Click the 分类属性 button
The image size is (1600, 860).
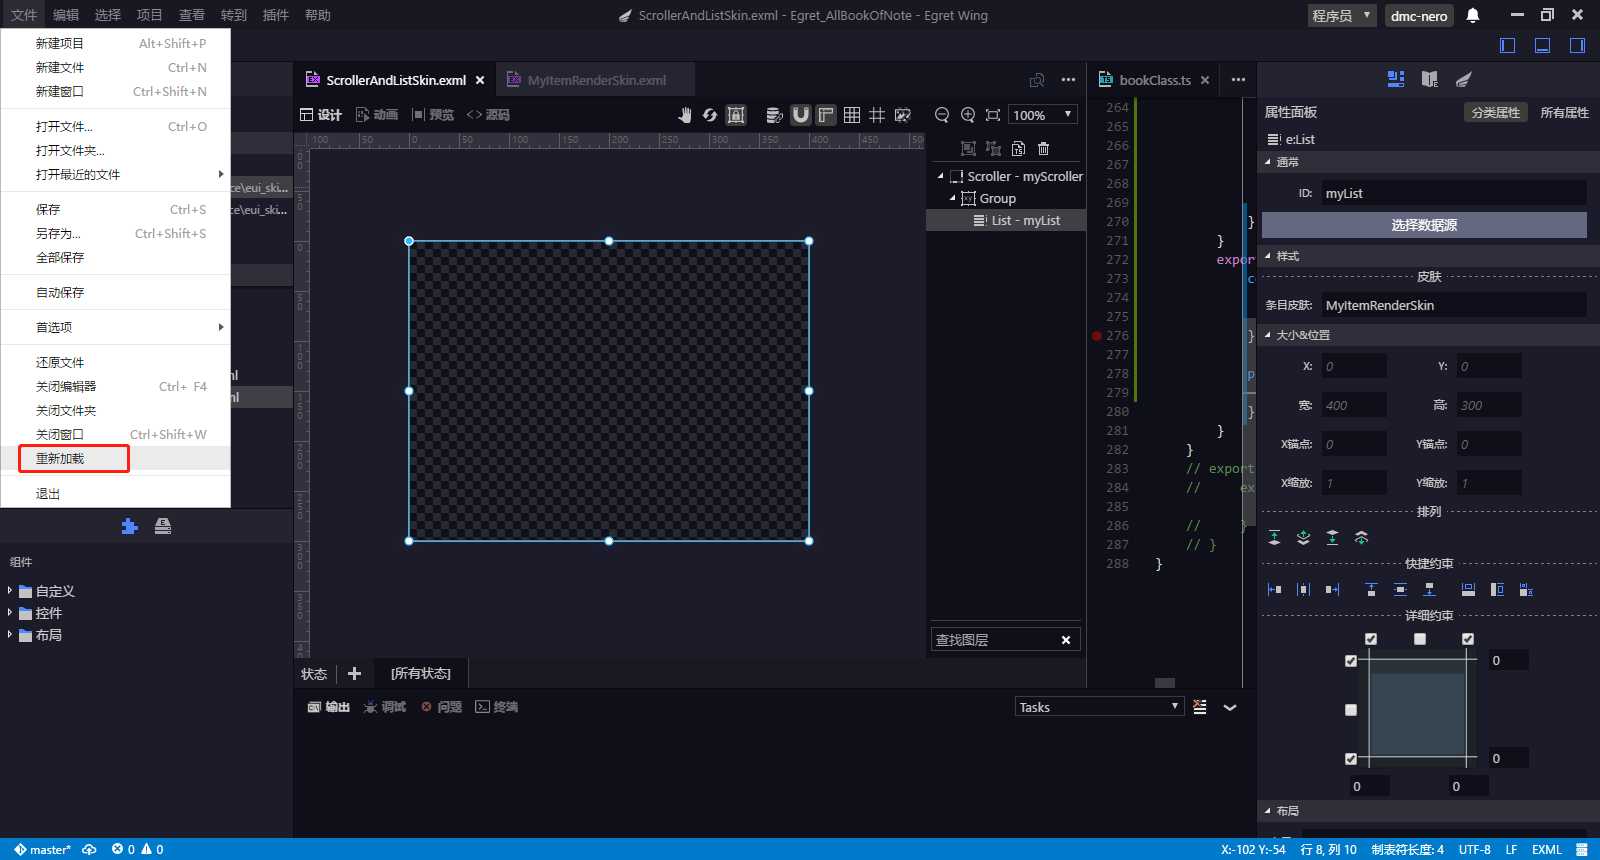click(1495, 112)
